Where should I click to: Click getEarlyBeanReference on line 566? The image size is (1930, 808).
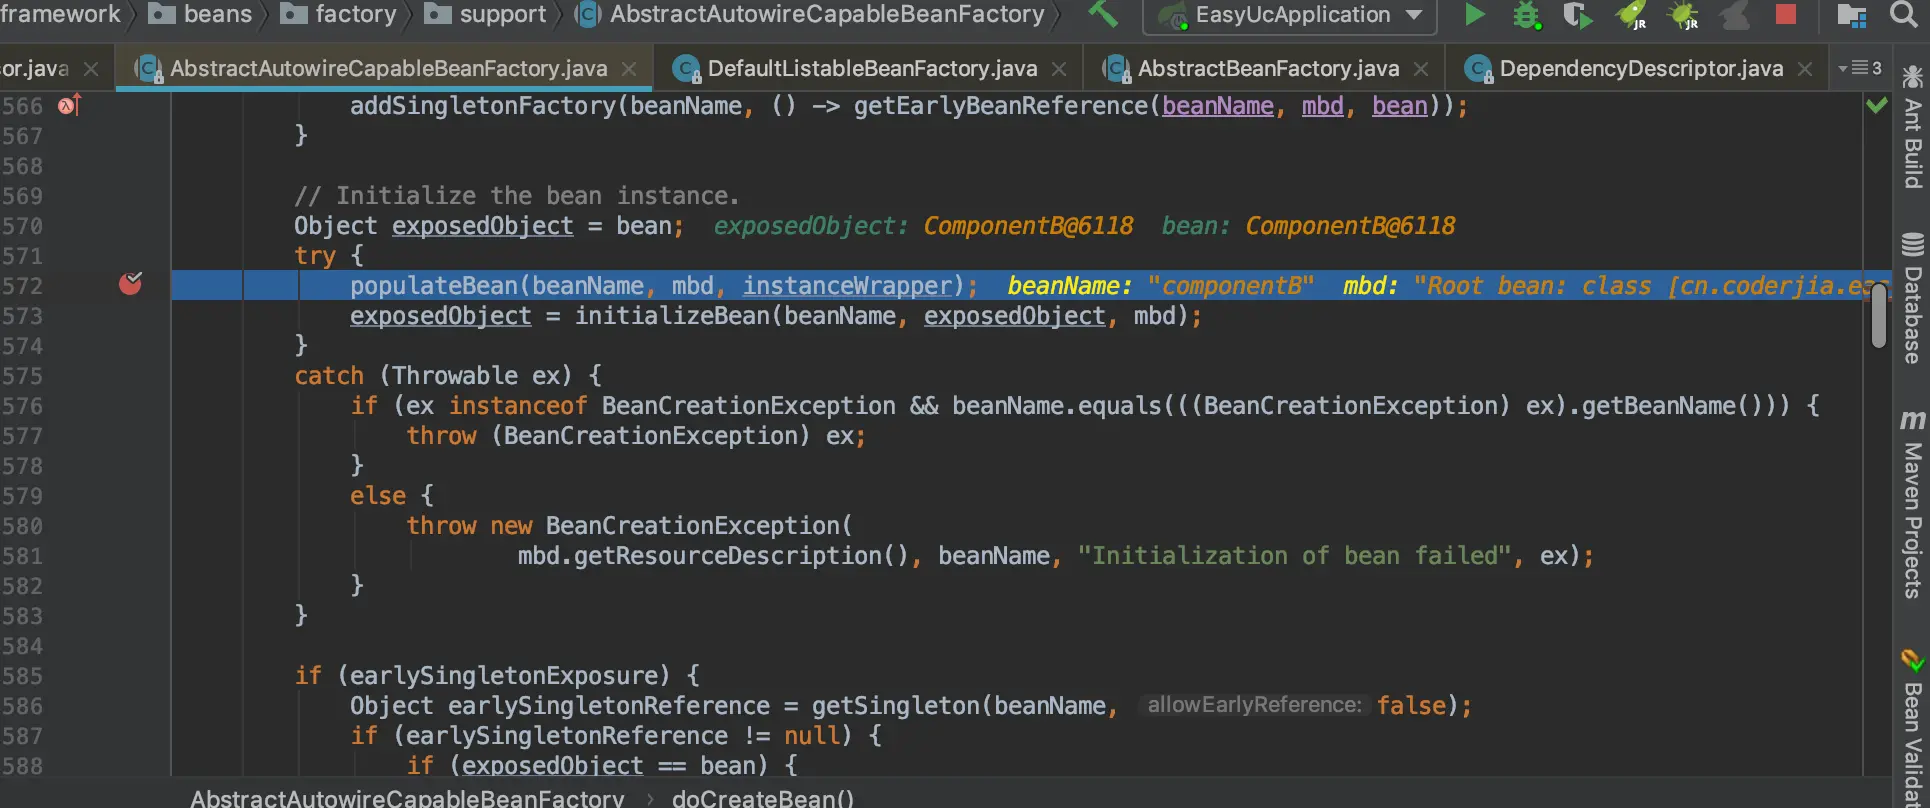1000,106
